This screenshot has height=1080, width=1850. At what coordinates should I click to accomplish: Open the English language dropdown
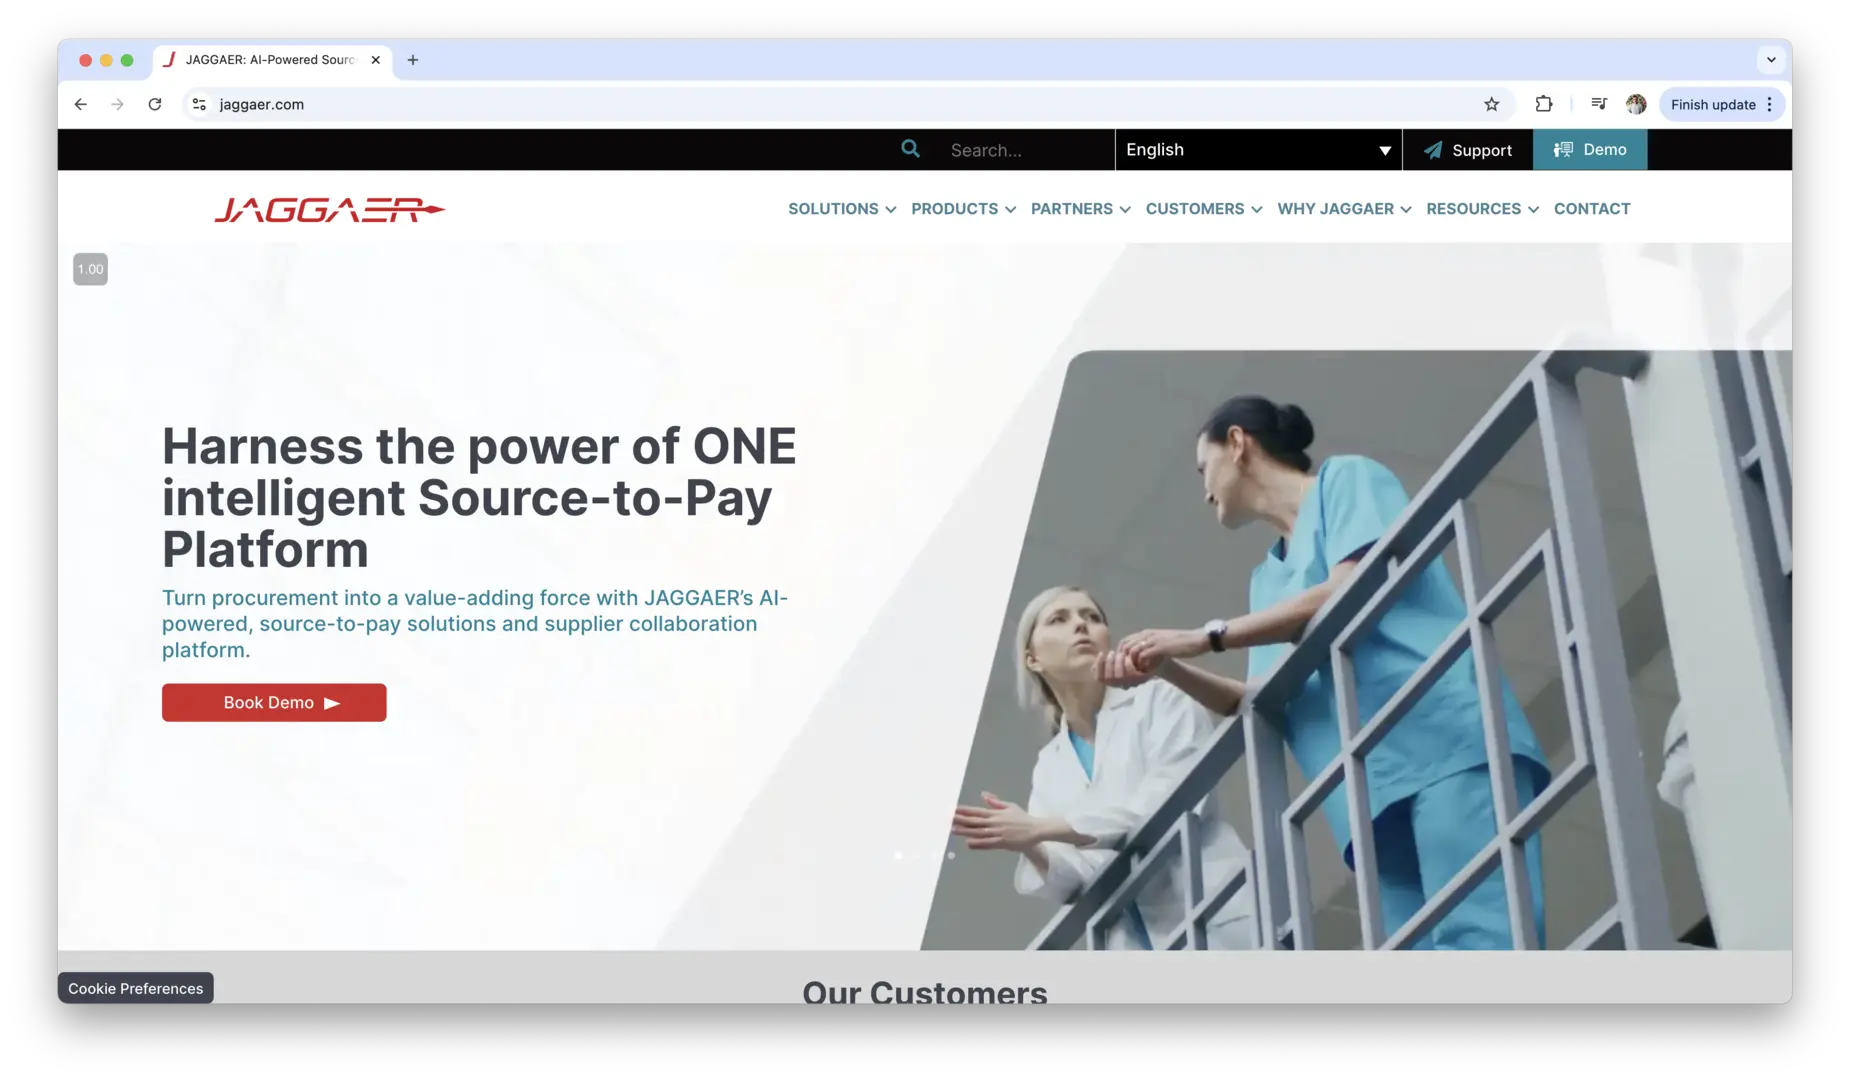1258,150
